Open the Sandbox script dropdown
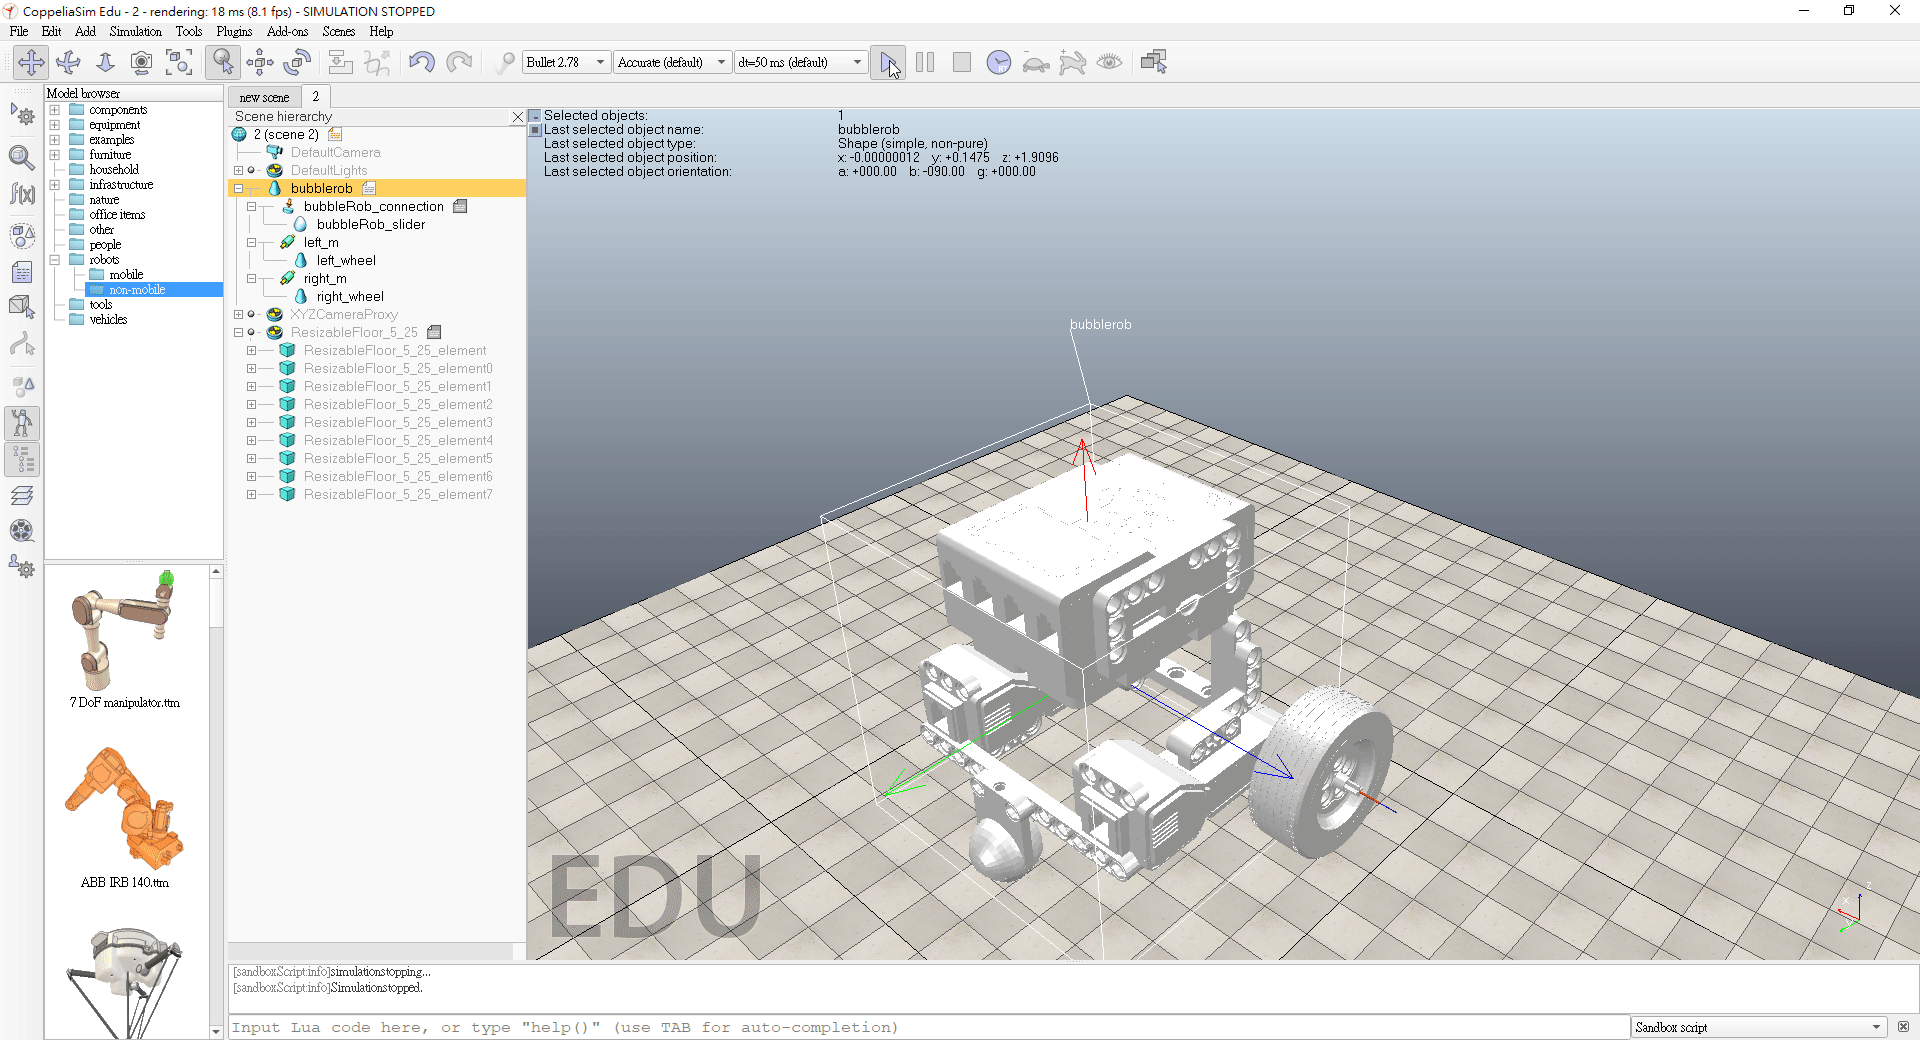The height and width of the screenshot is (1040, 1920). pos(1757,1027)
